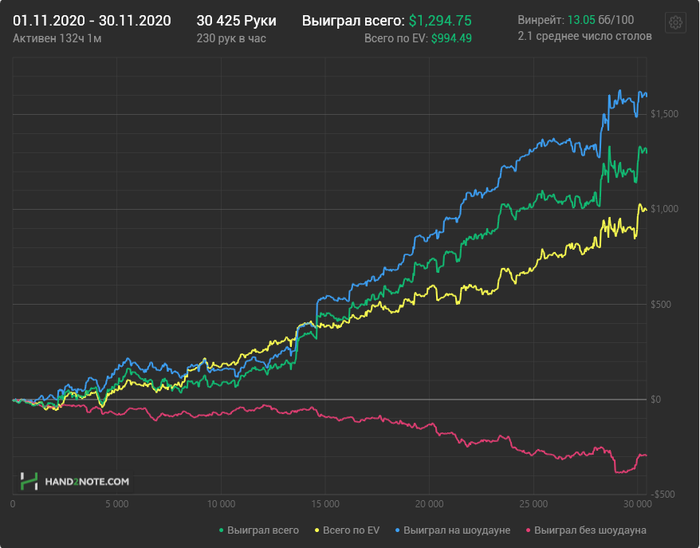Click the $1,000 y-axis label
Image resolution: width=700 pixels, height=548 pixels.
click(664, 209)
